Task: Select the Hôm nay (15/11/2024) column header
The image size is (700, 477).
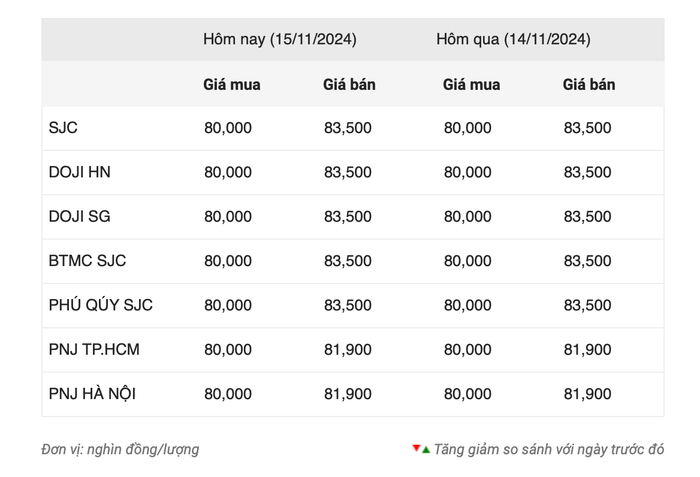Action: click(x=279, y=39)
